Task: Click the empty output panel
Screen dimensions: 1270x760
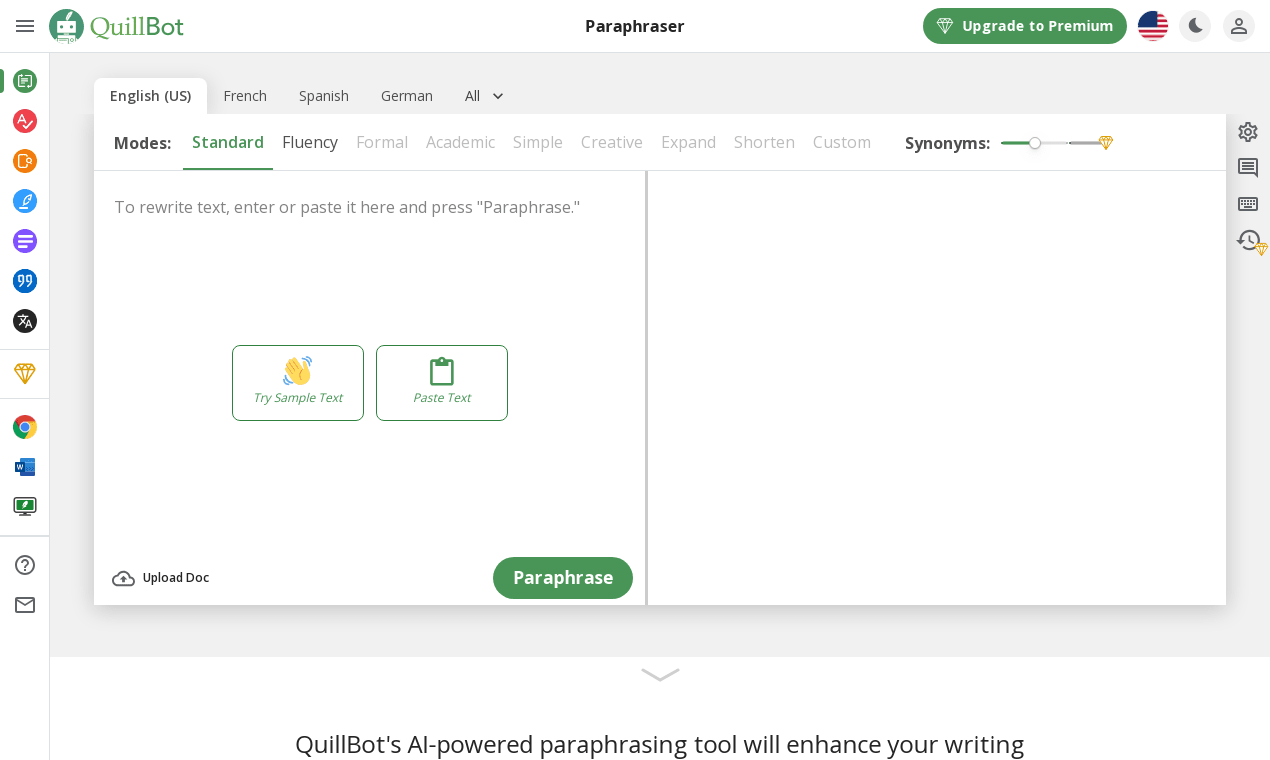Action: (937, 388)
